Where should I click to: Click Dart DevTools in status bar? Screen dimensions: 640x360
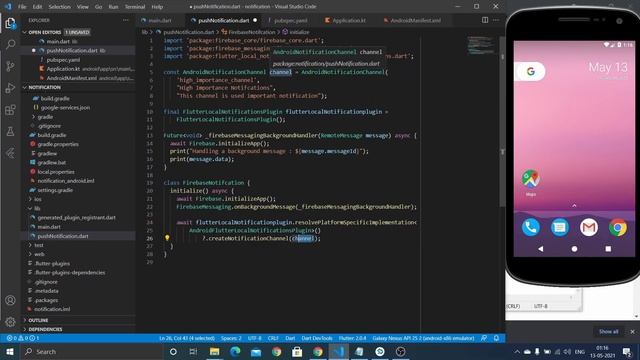tap(317, 338)
